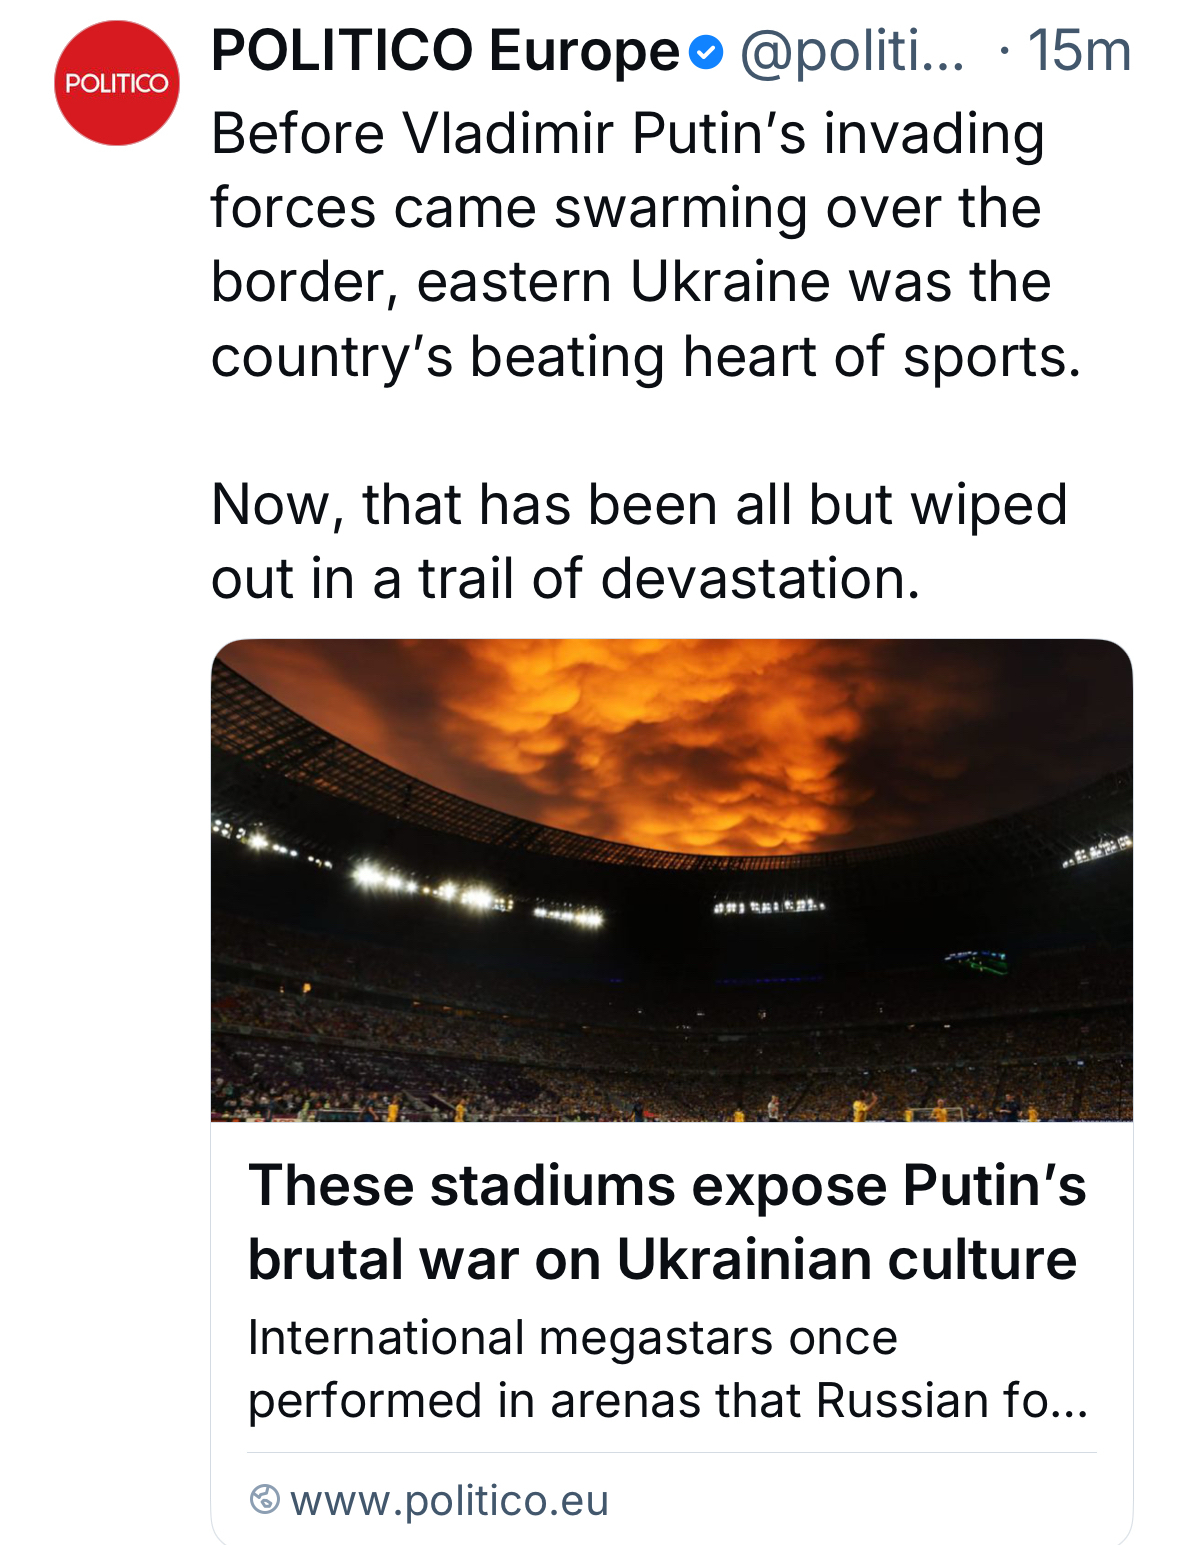
Task: Open the red POLITICO profile avatar
Action: (x=117, y=83)
